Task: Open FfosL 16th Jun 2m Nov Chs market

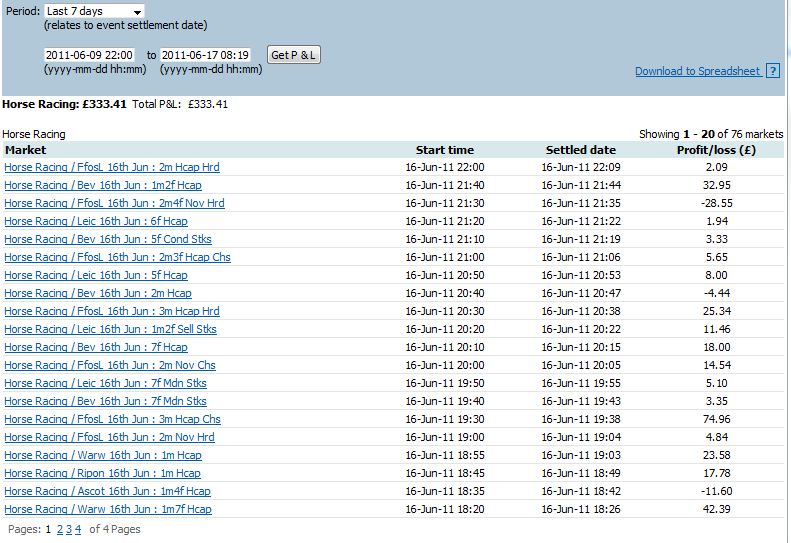Action: (110, 365)
